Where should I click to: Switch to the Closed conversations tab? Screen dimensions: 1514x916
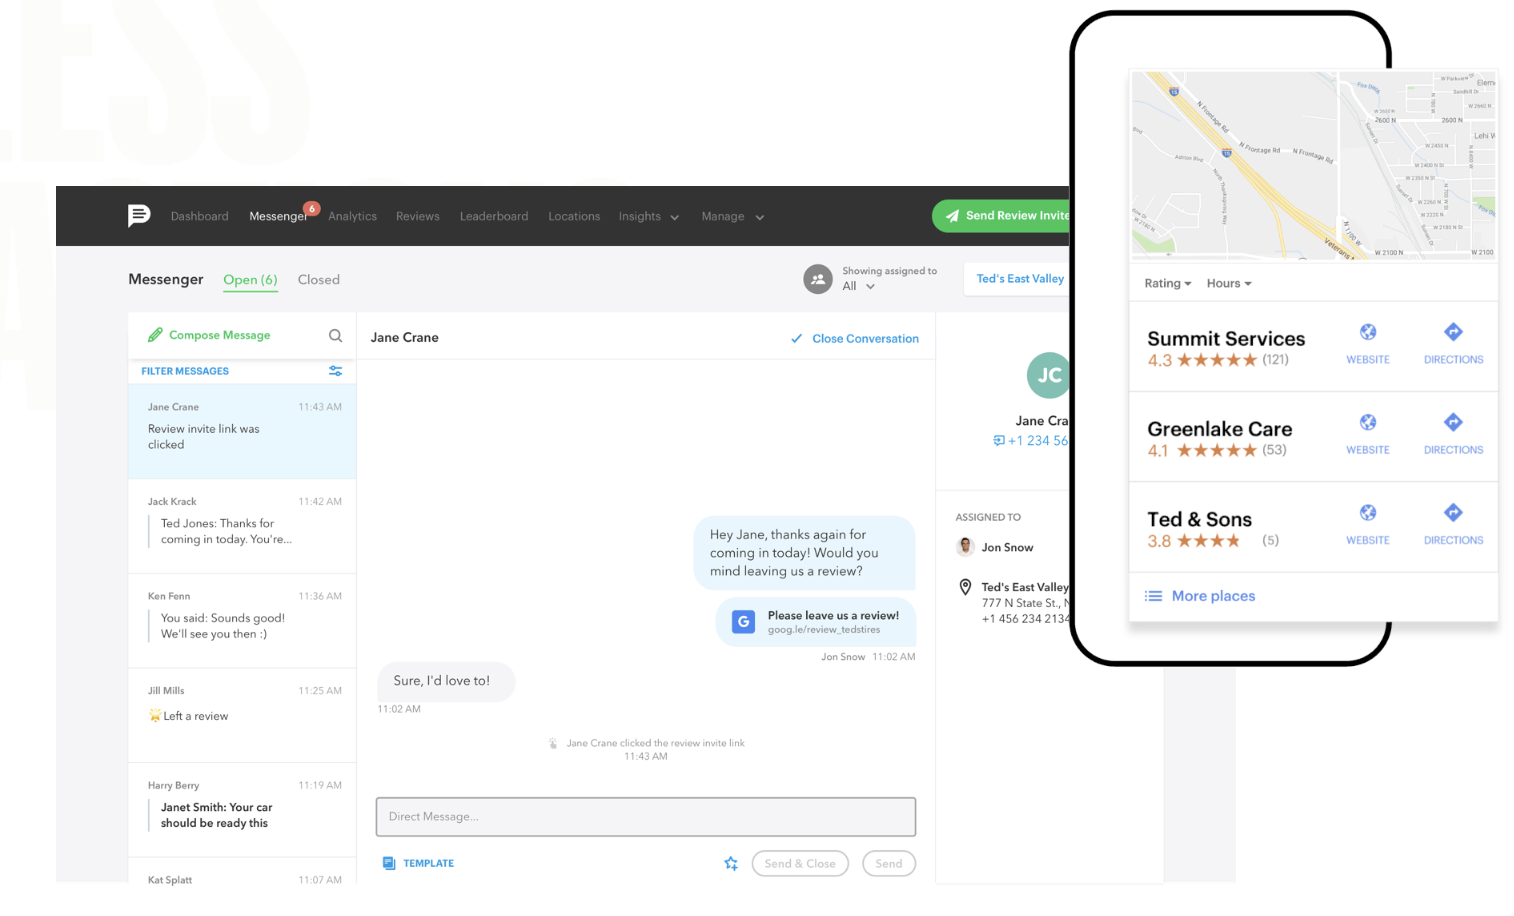point(318,280)
